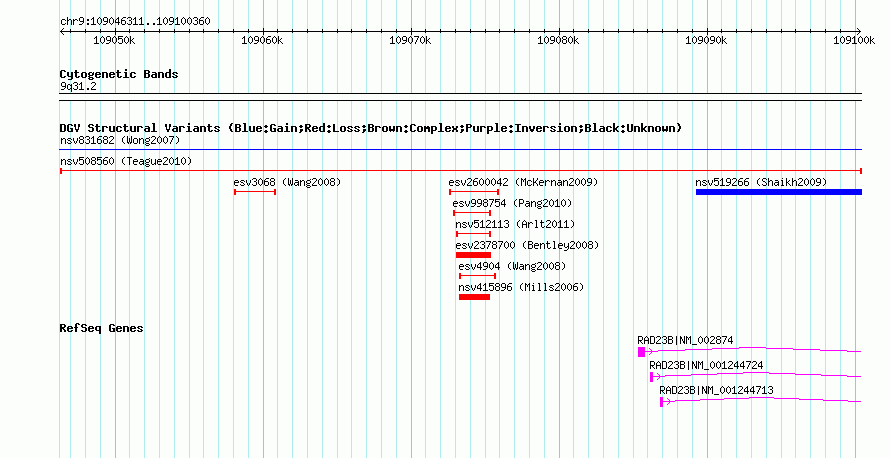The height and width of the screenshot is (458, 890).
Task: Open nsv512113 (Arlt2011) variant label
Action: (x=515, y=224)
